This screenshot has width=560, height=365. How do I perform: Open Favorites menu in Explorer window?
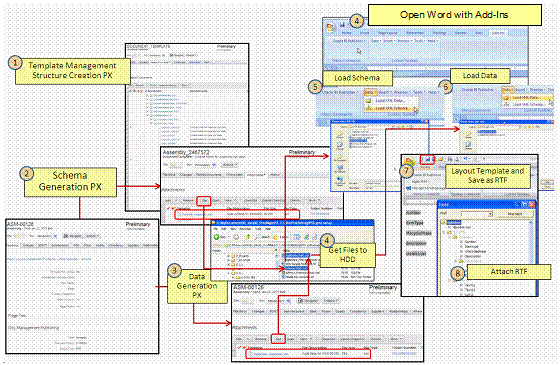245,229
